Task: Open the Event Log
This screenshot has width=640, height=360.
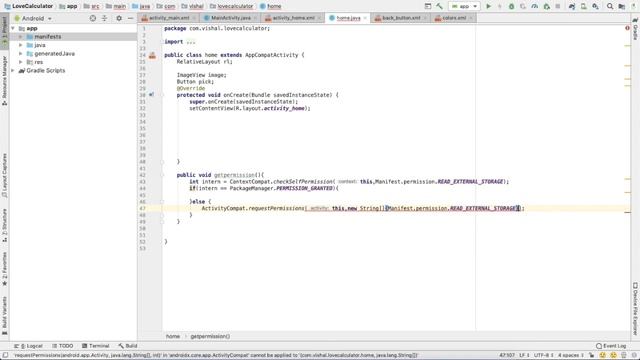Action: pyautogui.click(x=611, y=346)
